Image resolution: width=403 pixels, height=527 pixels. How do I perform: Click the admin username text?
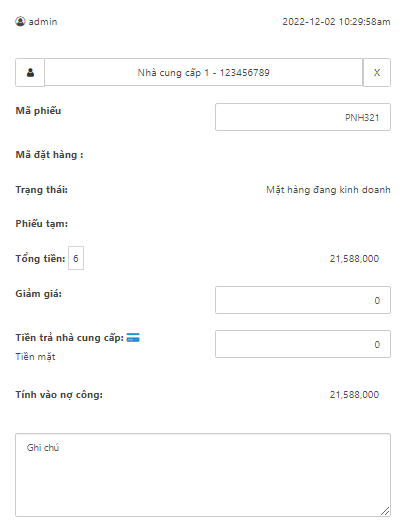click(x=43, y=22)
